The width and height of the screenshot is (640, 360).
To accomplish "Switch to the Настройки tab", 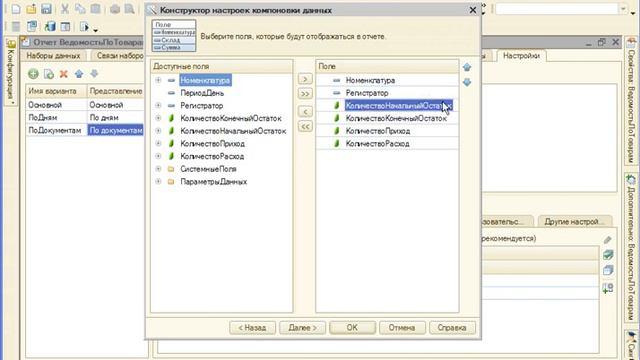I will pos(521,56).
